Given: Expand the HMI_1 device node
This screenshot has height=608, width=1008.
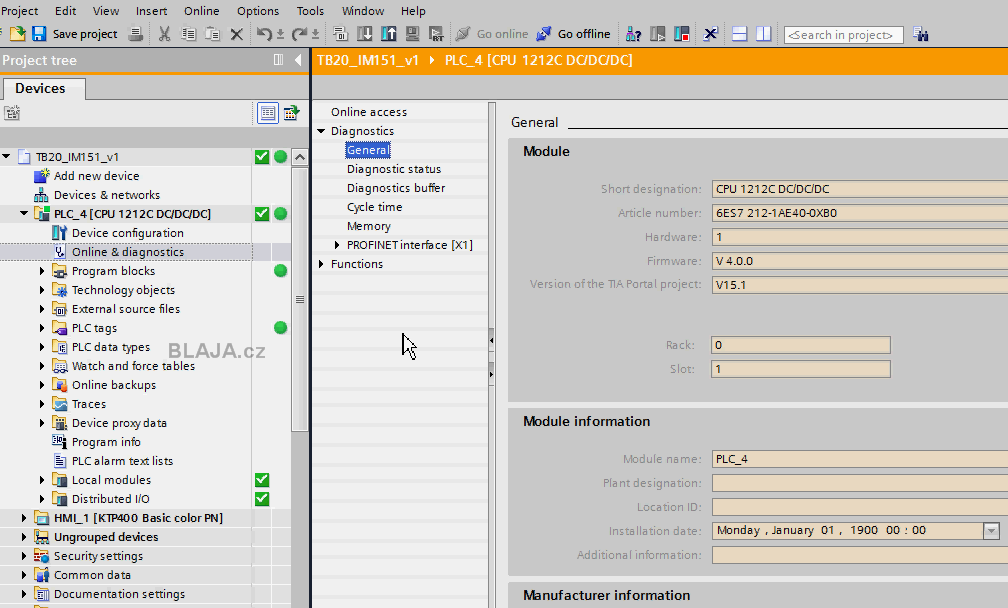Looking at the screenshot, I should click(x=24, y=517).
